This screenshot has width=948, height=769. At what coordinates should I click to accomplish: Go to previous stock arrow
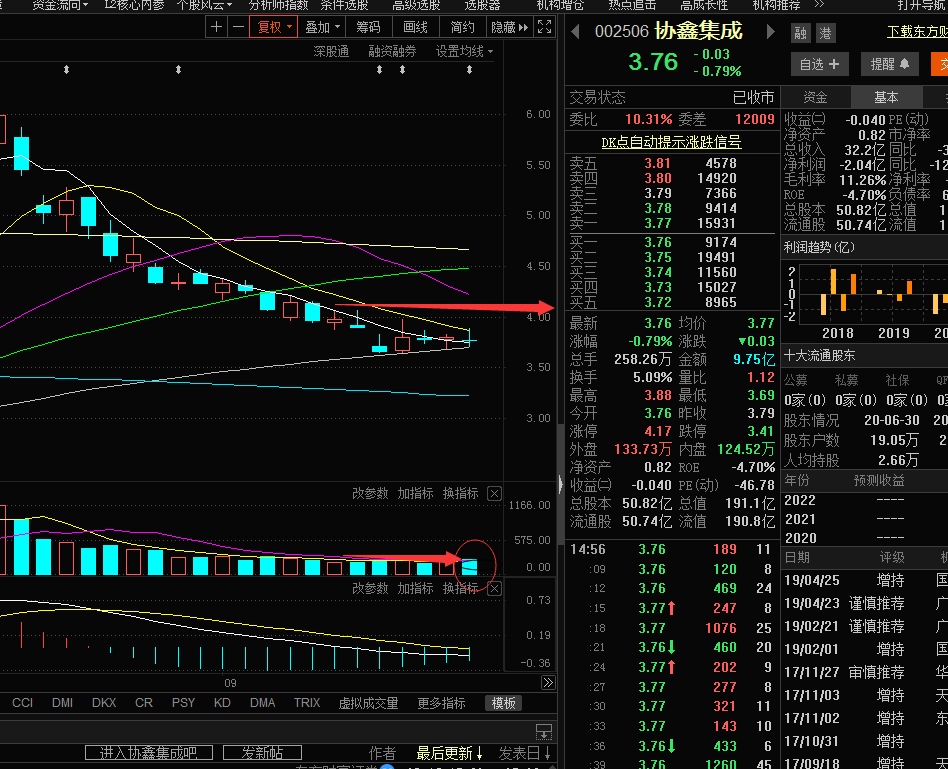point(575,31)
